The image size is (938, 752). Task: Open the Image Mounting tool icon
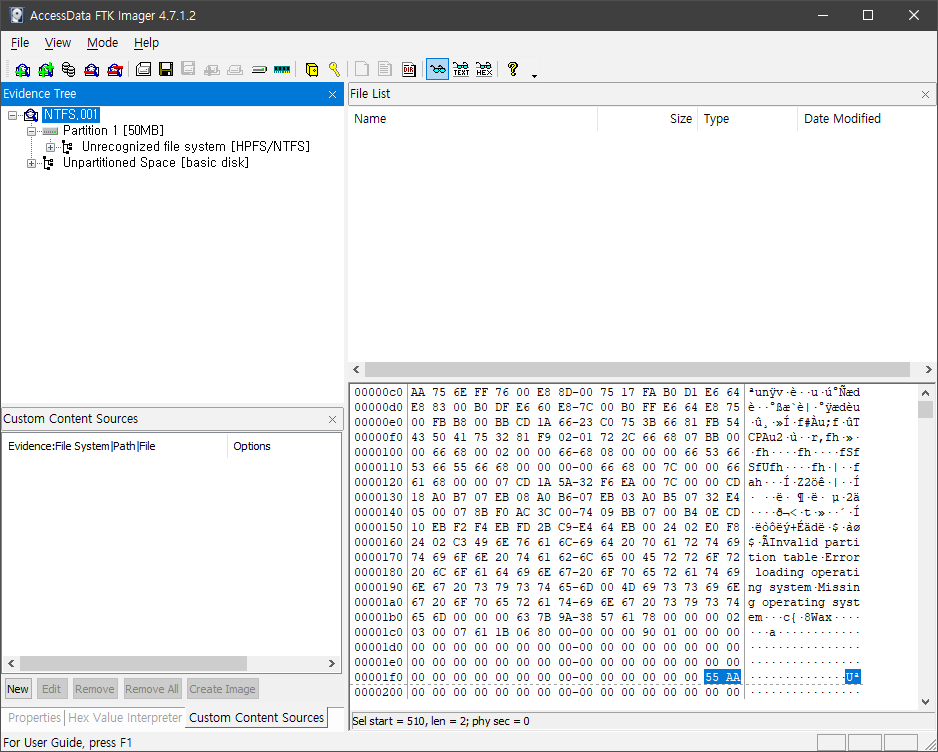click(x=69, y=69)
